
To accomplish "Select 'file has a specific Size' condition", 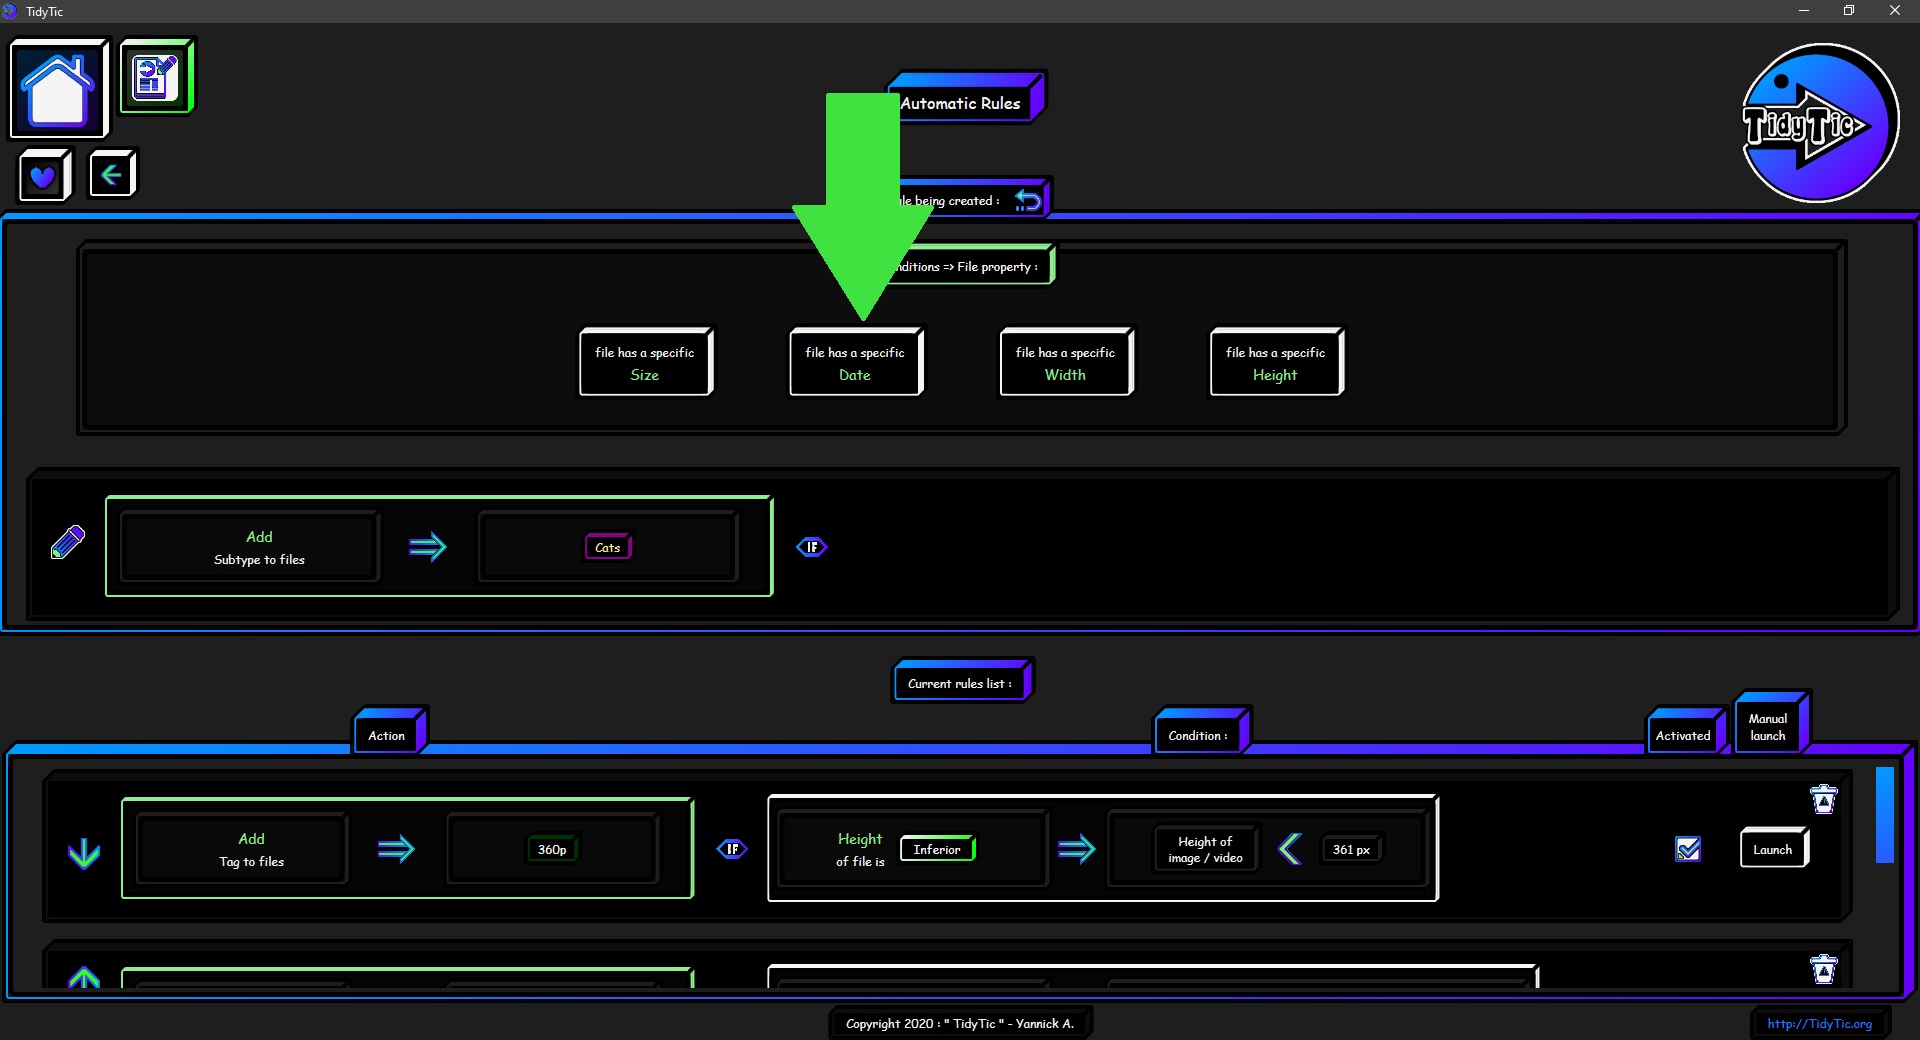I will [645, 363].
